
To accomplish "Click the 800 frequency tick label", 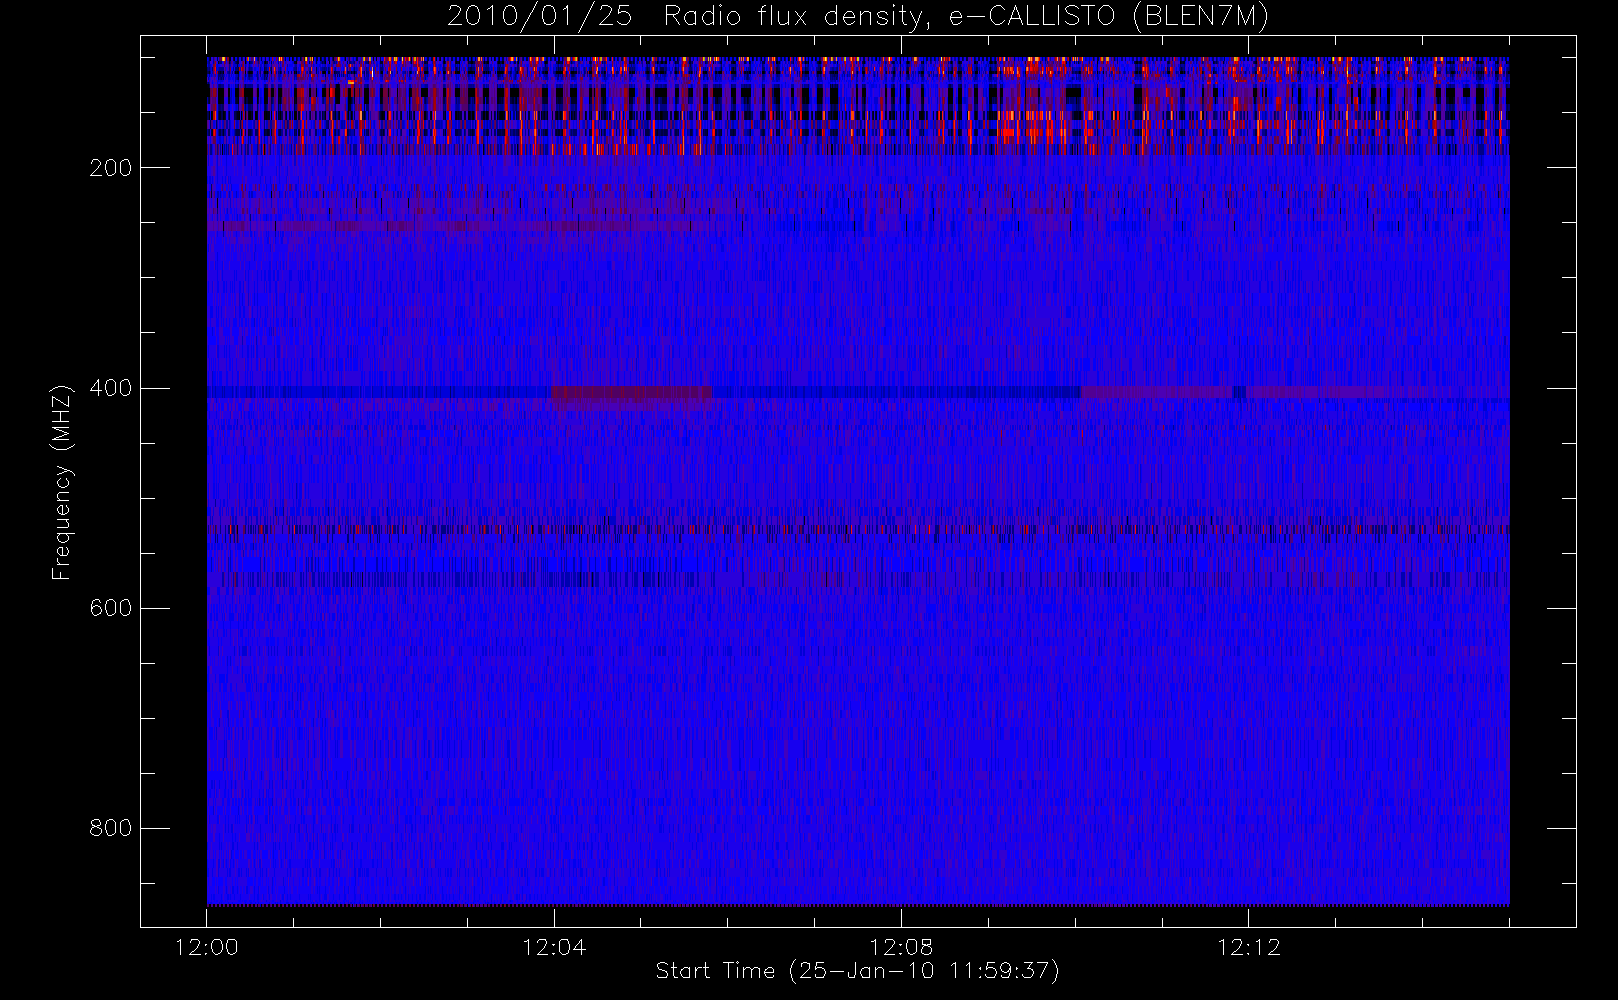I will coord(111,828).
